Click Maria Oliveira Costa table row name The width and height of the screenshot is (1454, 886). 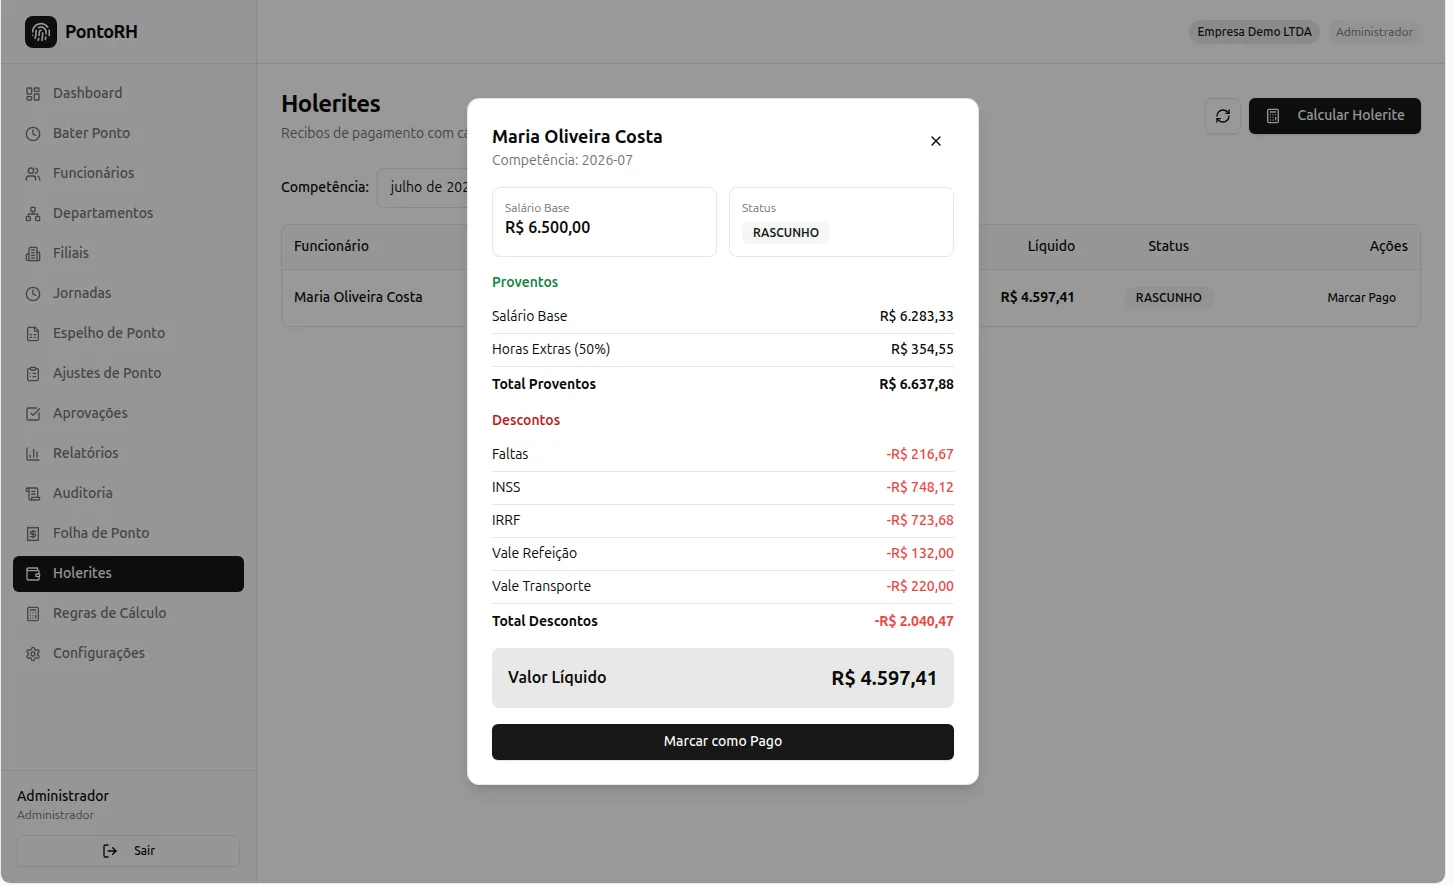coord(358,297)
